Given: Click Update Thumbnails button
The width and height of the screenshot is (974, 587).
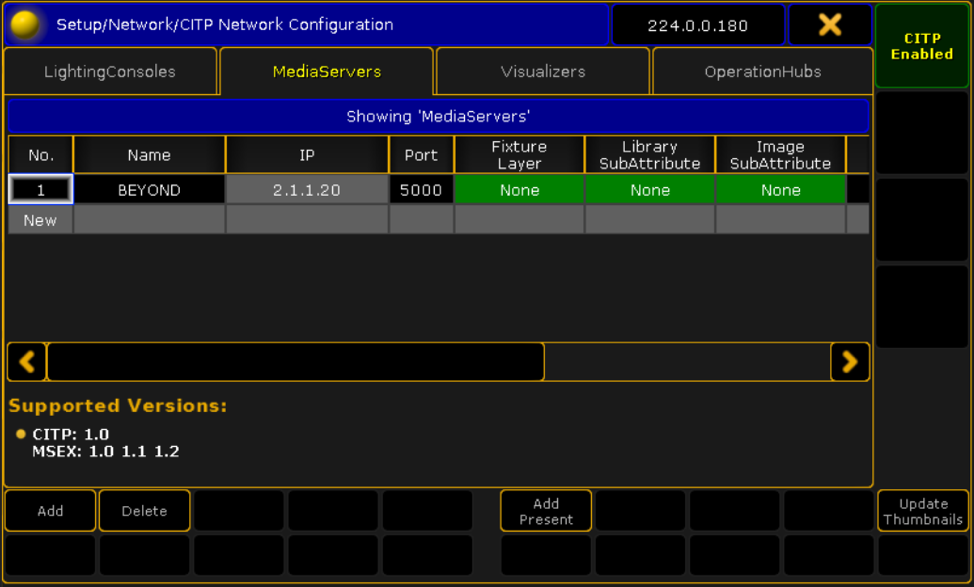Looking at the screenshot, I should [x=923, y=511].
